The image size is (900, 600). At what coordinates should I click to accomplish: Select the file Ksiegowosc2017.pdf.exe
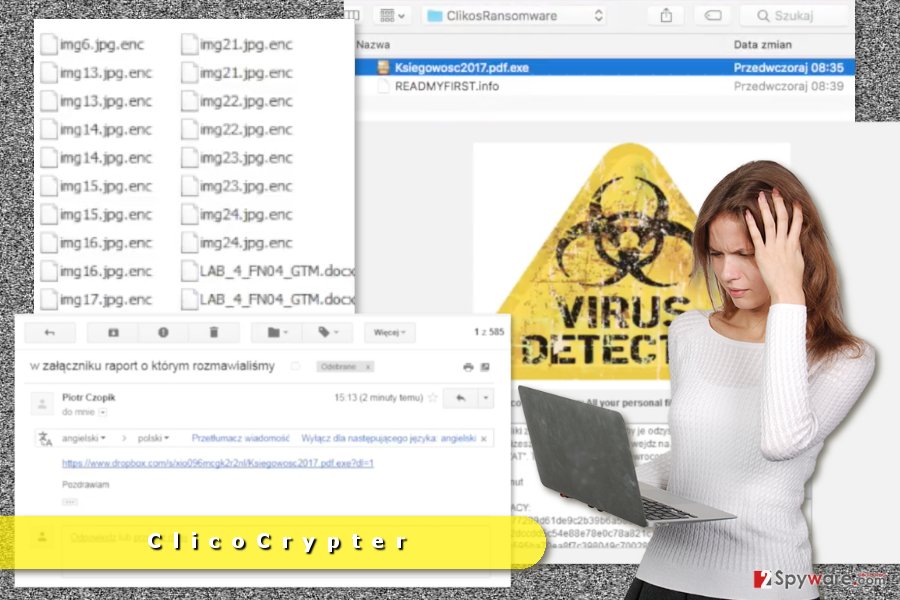pos(604,68)
